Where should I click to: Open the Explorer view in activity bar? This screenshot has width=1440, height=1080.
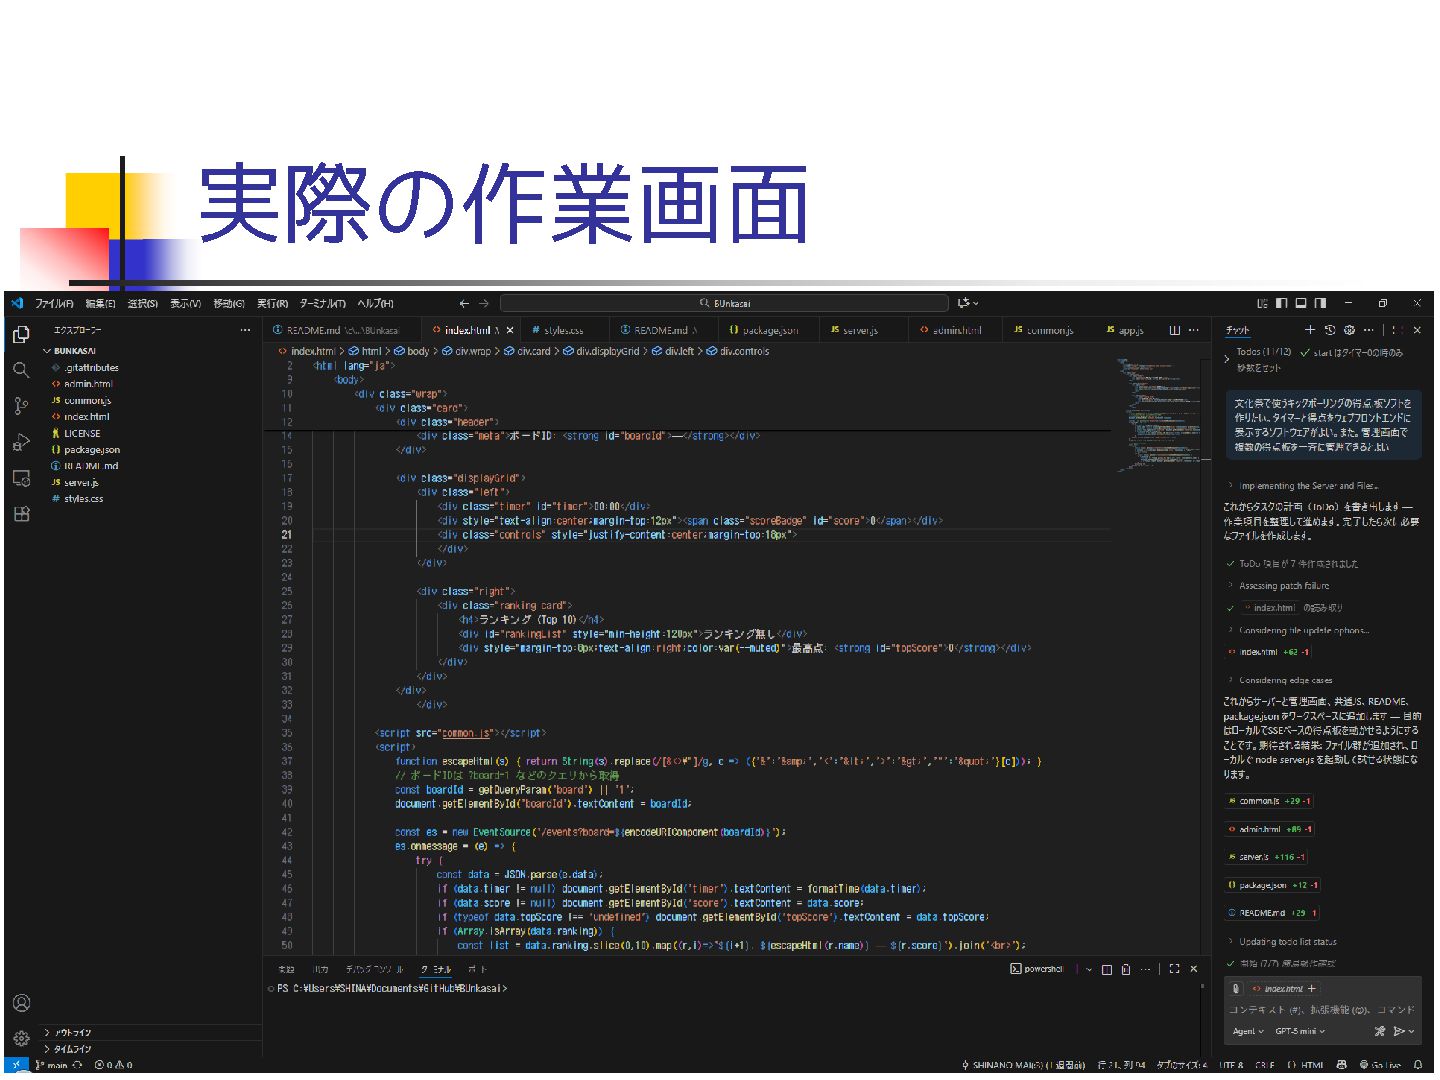point(21,335)
